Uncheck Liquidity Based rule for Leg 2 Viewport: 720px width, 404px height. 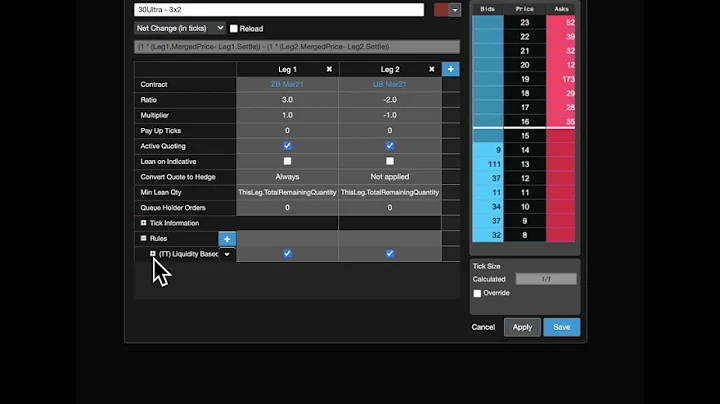pyautogui.click(x=390, y=253)
